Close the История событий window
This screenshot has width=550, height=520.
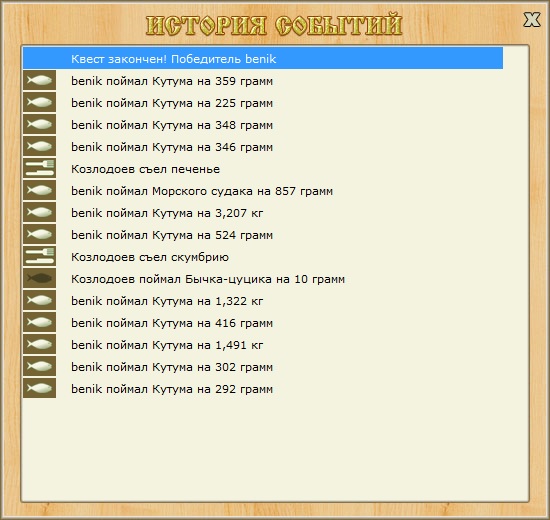[532, 19]
